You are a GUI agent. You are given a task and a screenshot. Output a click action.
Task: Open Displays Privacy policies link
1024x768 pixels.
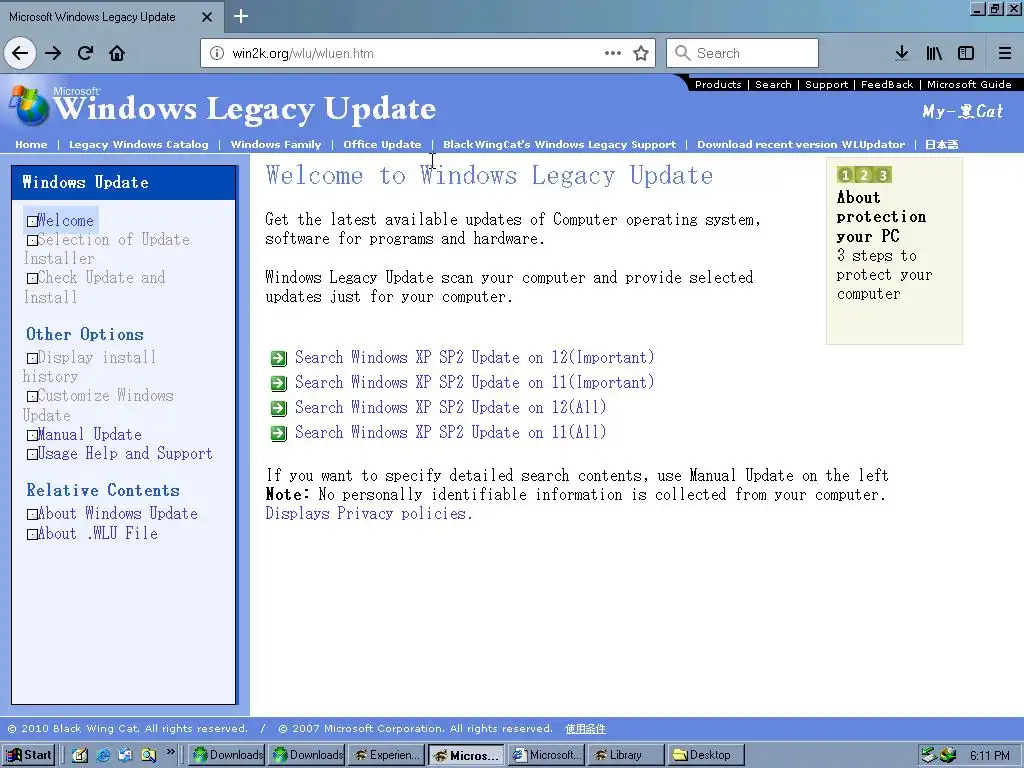[369, 514]
